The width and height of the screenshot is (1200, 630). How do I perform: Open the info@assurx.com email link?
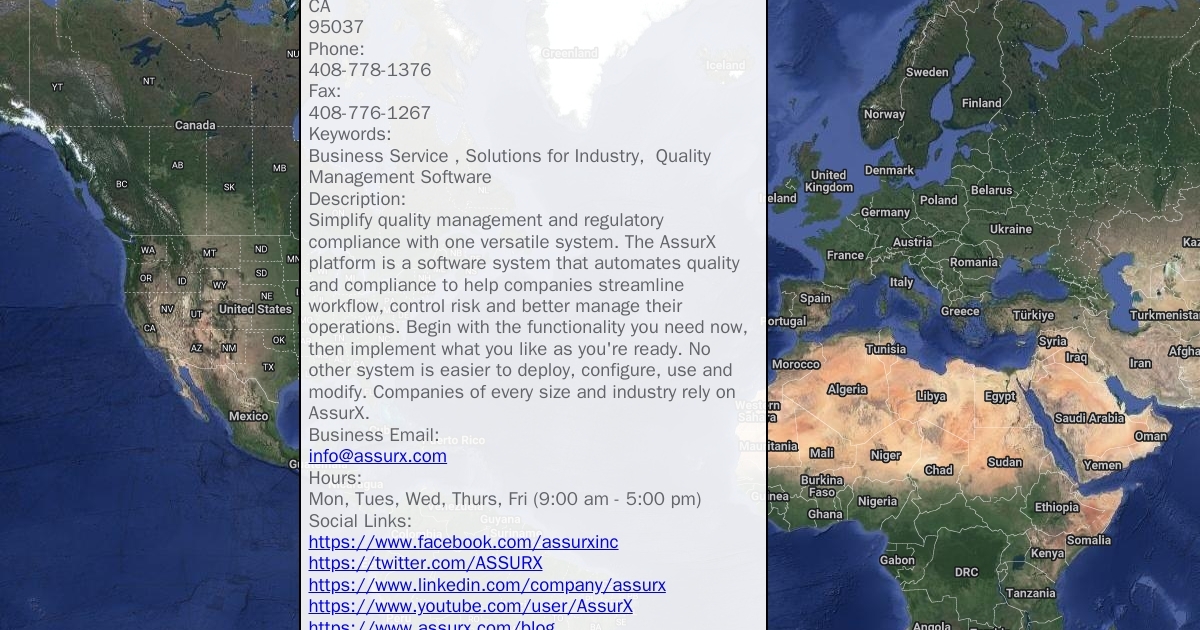pos(377,456)
